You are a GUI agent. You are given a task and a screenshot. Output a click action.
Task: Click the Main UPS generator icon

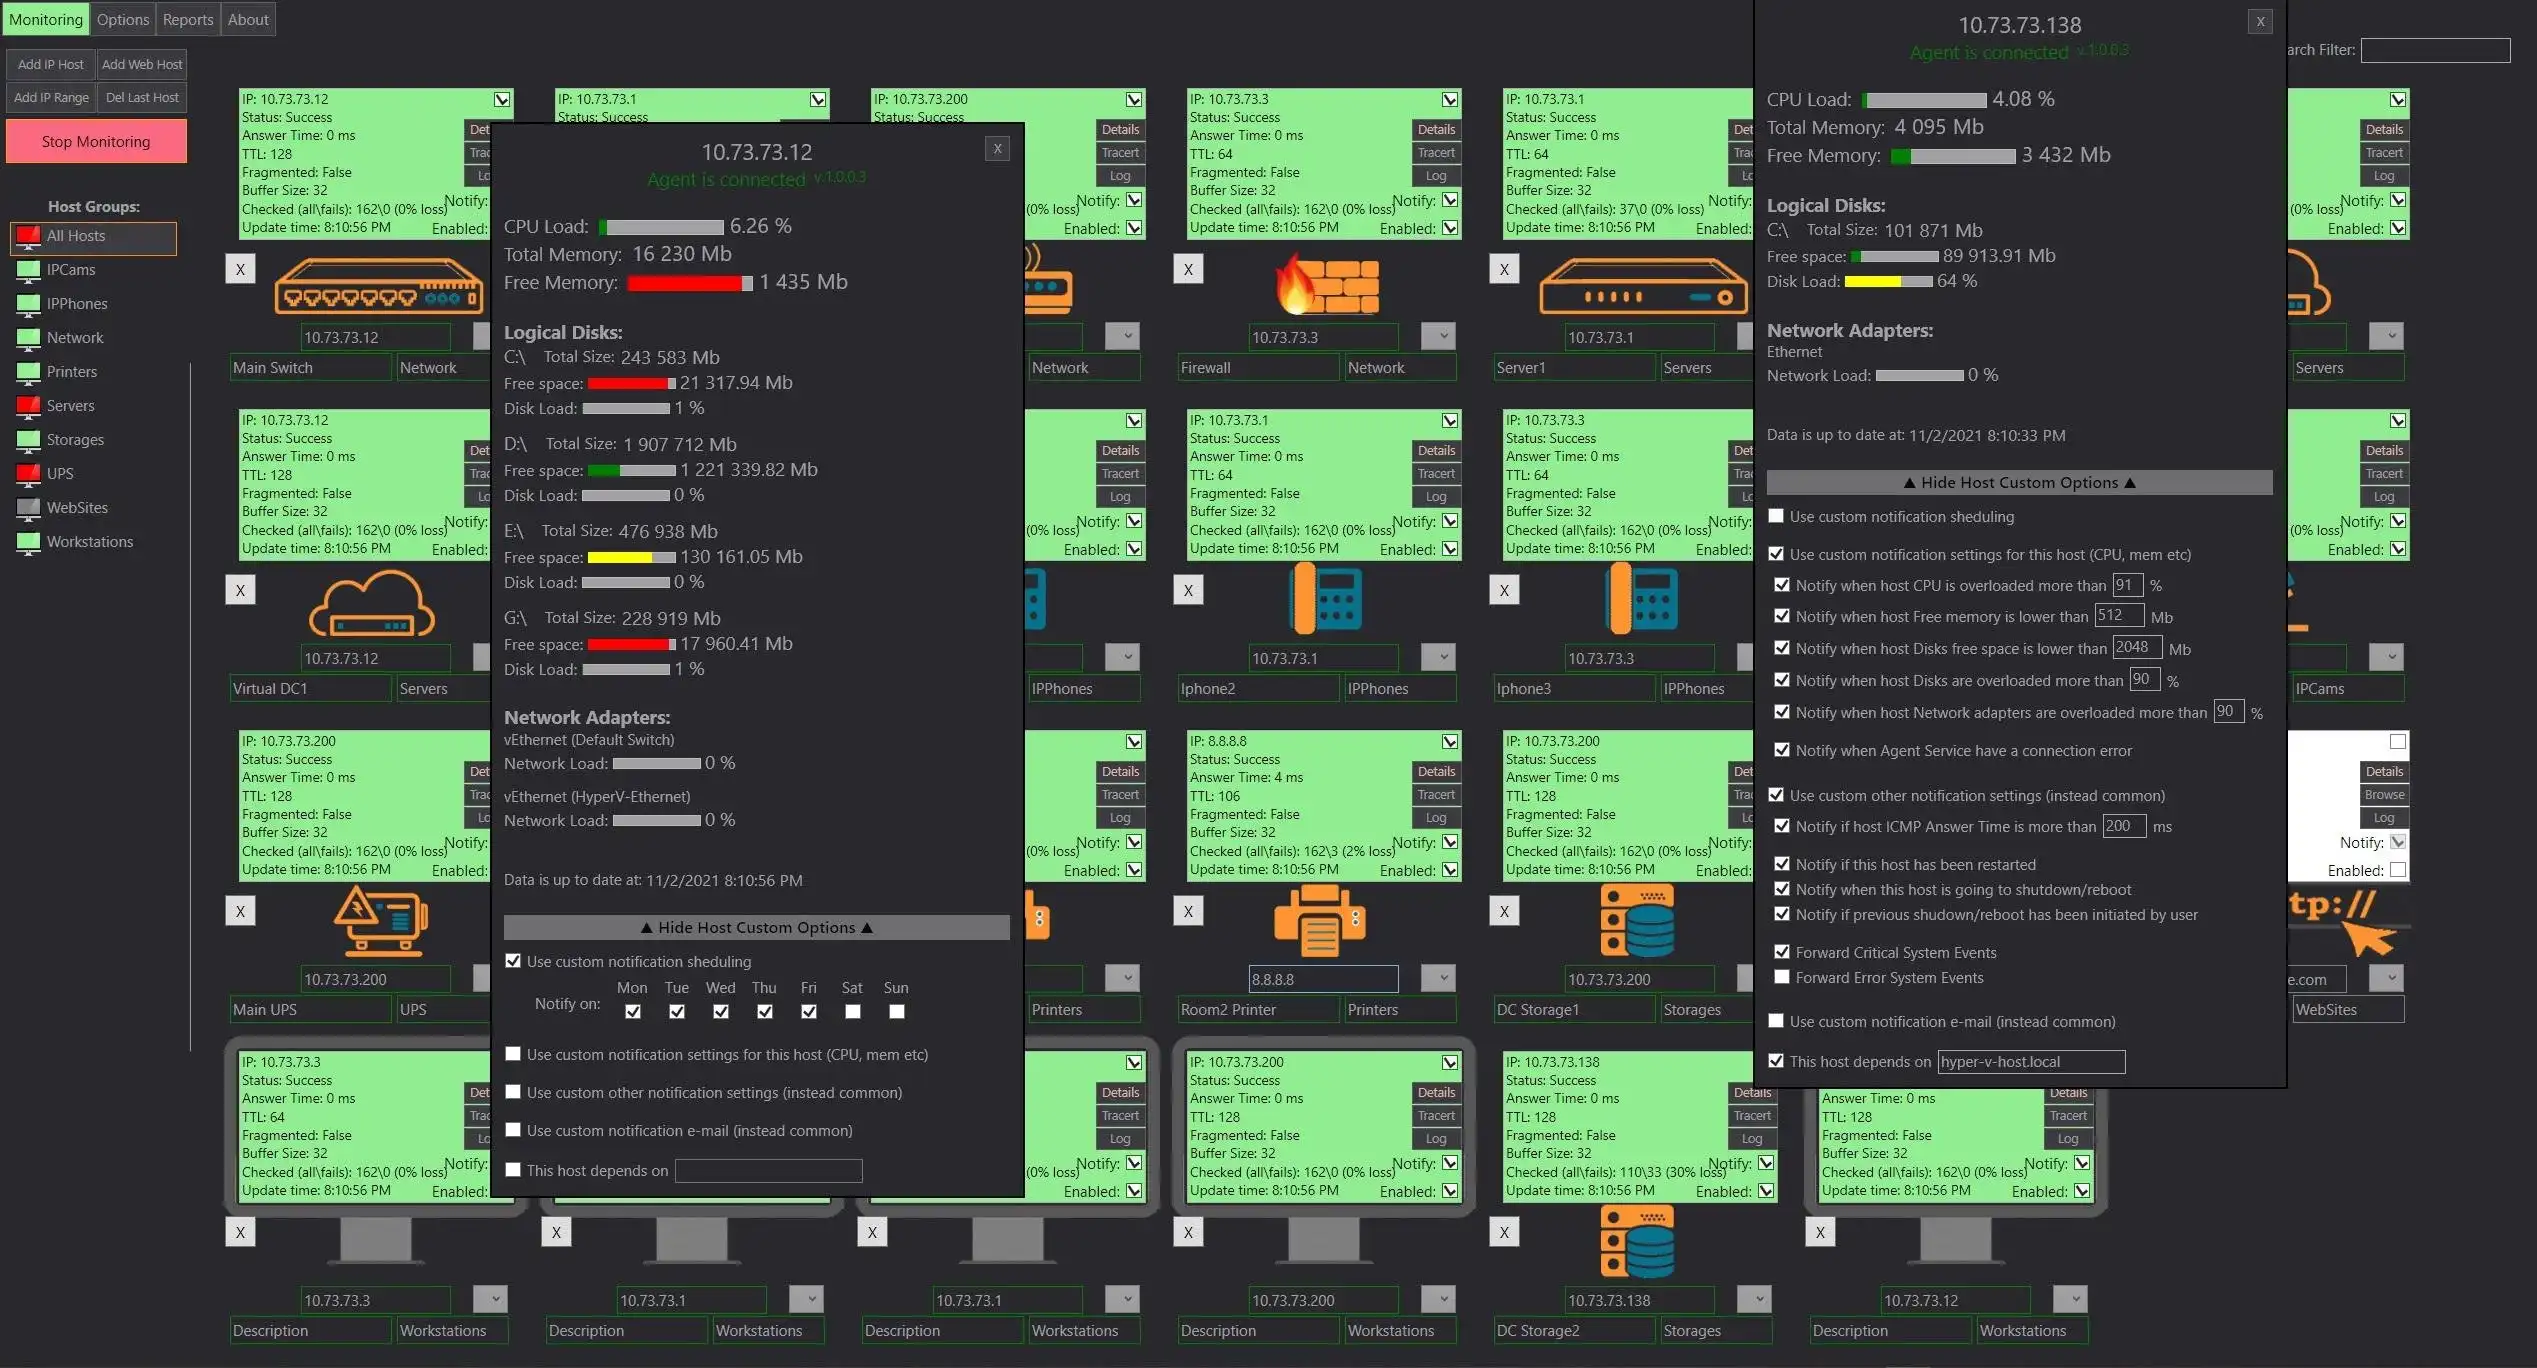click(380, 922)
